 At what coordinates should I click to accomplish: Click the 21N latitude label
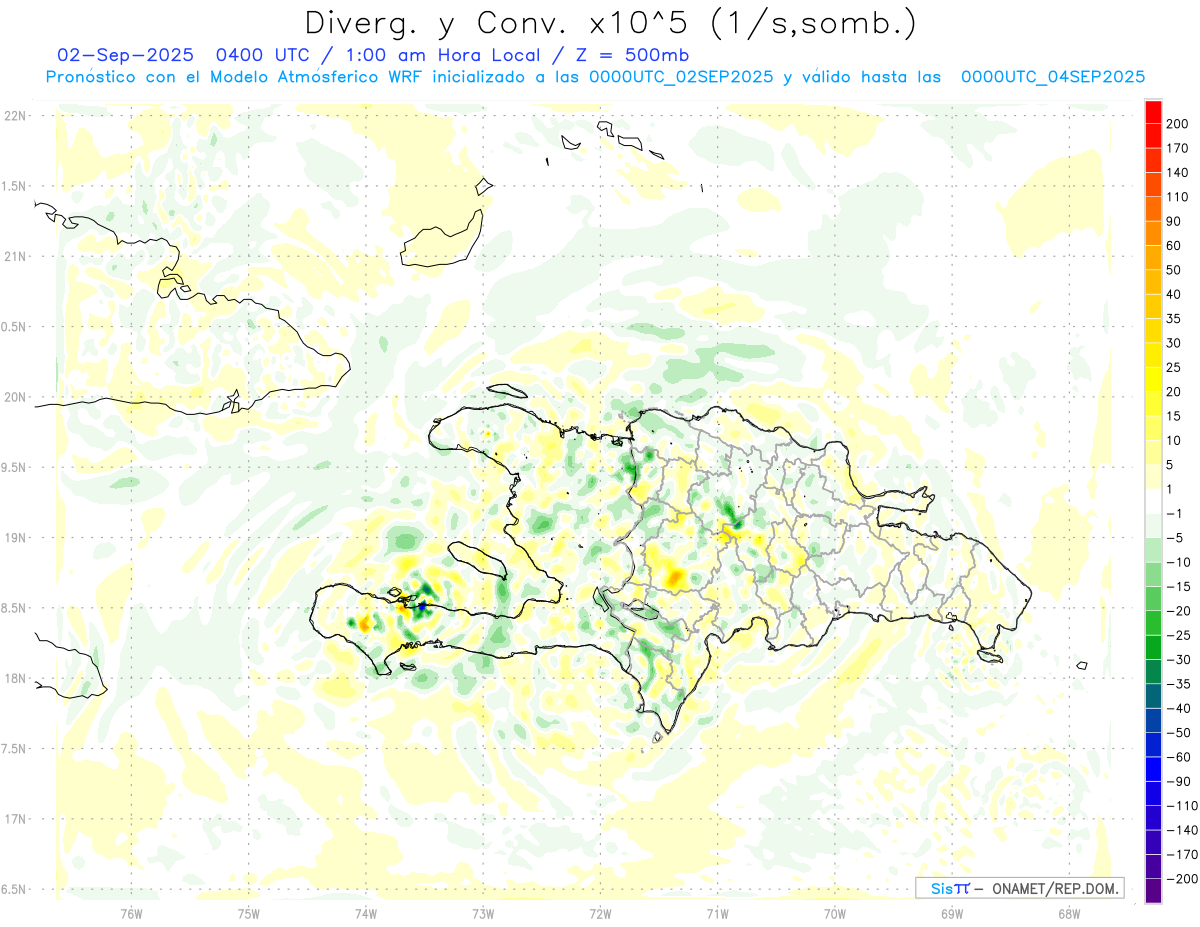[14, 256]
